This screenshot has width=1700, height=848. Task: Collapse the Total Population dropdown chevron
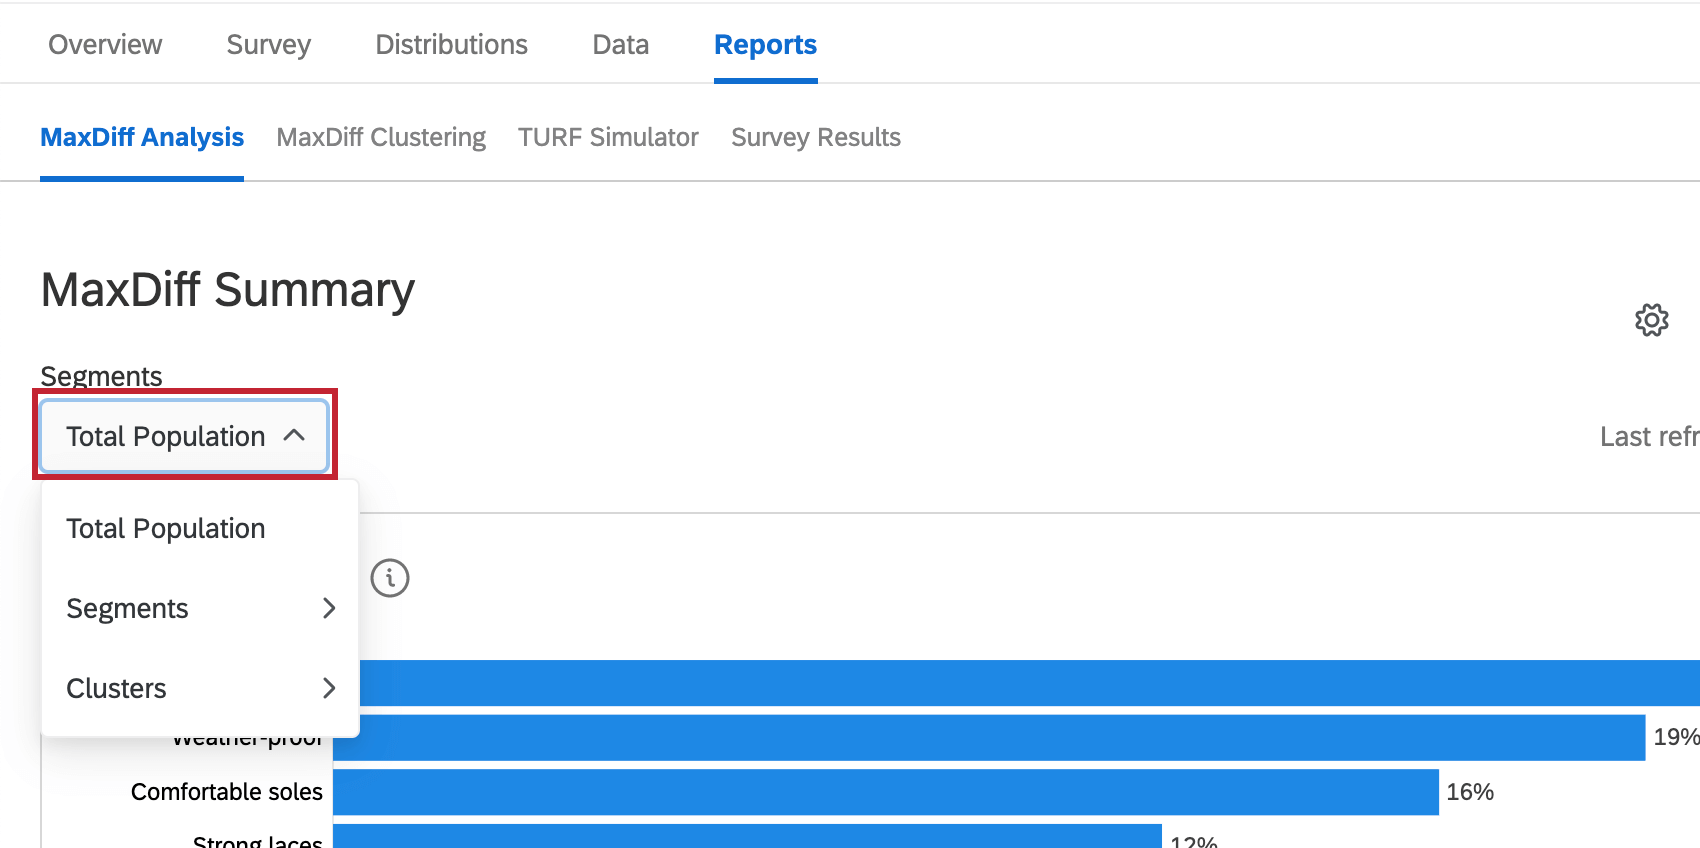coord(295,435)
